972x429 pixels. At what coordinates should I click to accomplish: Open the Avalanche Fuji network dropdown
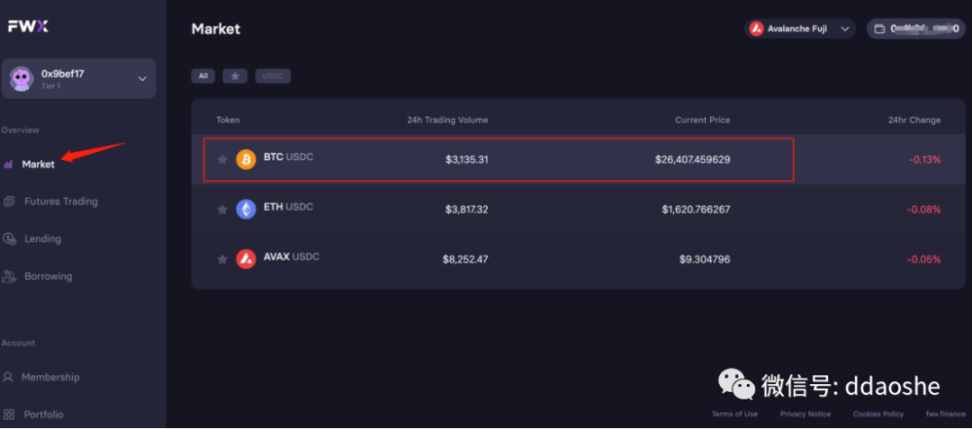click(x=801, y=29)
